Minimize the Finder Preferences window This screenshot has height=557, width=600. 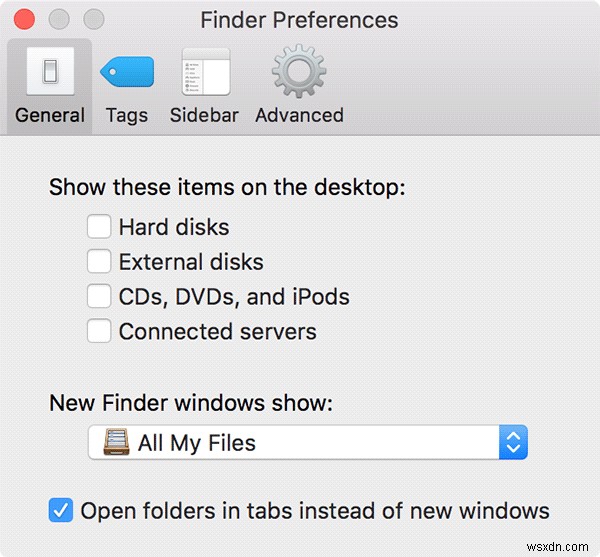click(58, 20)
